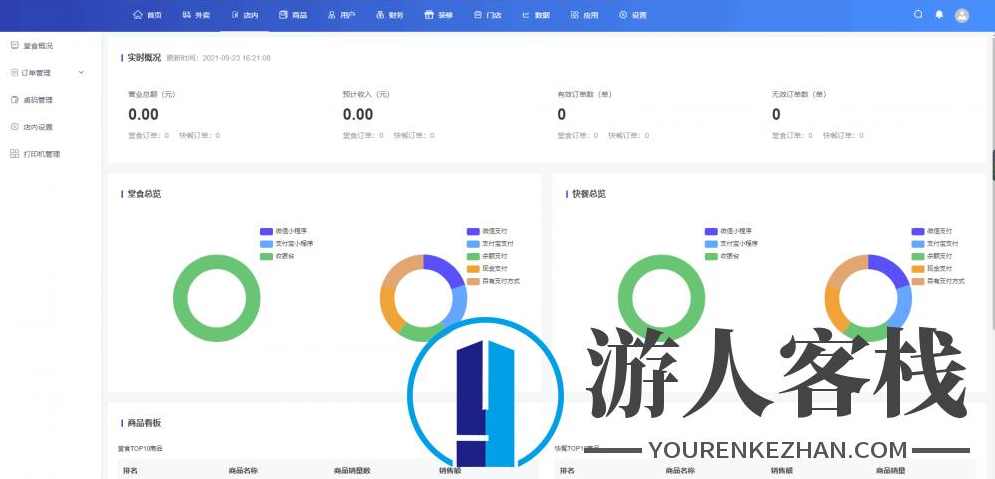The image size is (995, 479).
Task: Click the 堂食总览 section heading
Action: click(x=144, y=194)
